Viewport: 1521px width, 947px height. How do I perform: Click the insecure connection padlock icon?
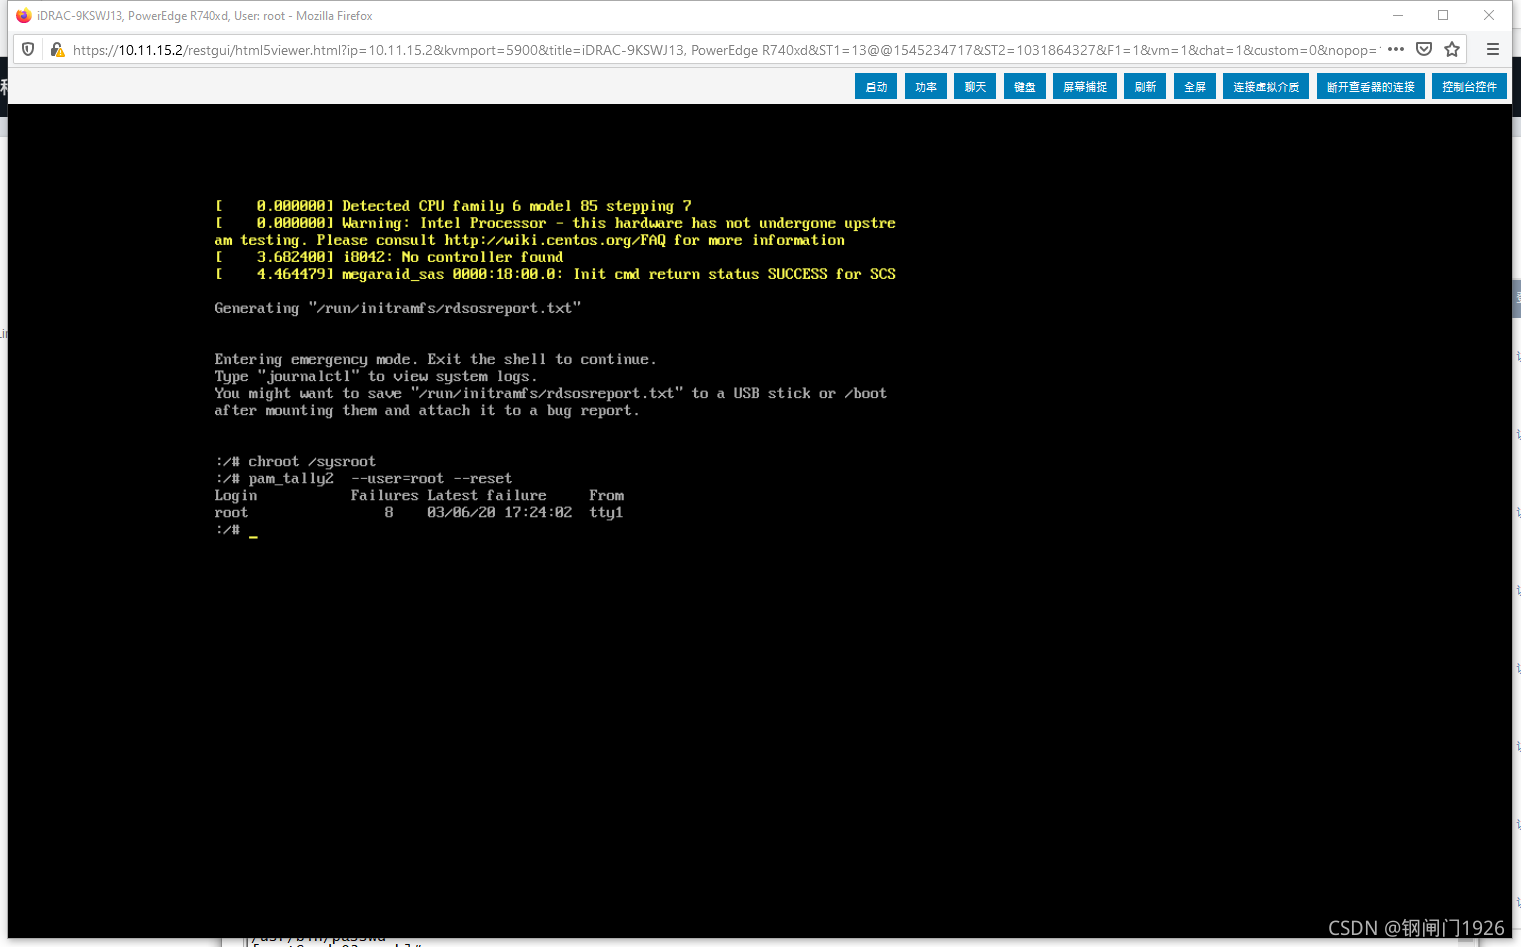[x=57, y=49]
